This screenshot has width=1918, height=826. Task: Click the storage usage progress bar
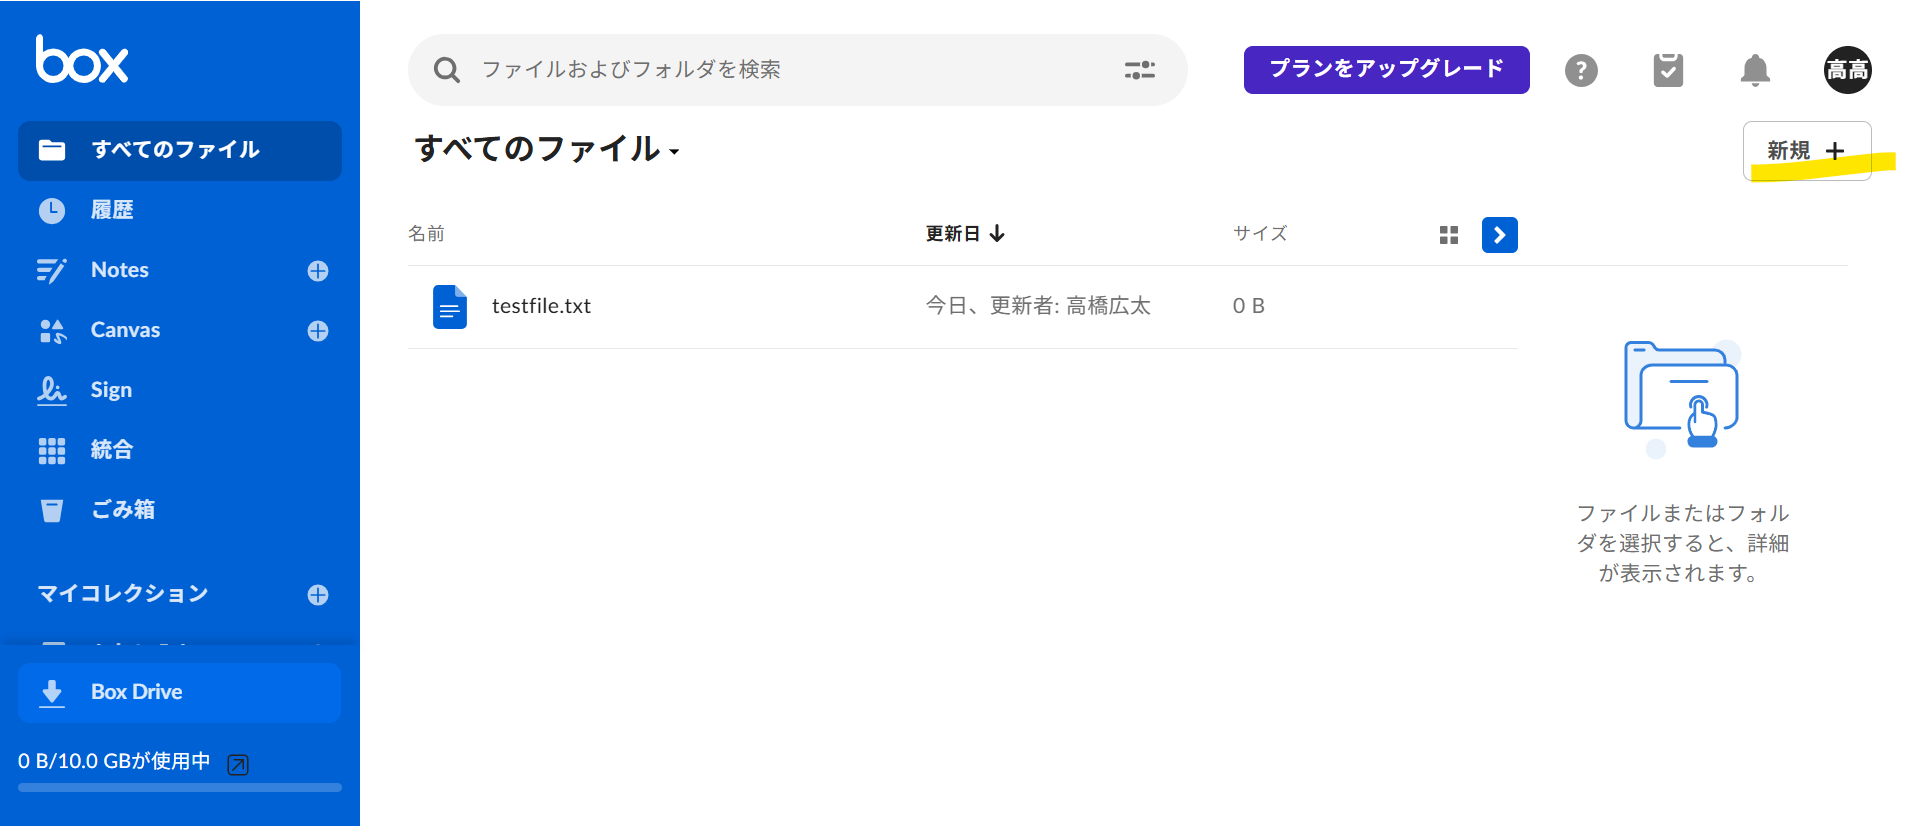tap(179, 788)
